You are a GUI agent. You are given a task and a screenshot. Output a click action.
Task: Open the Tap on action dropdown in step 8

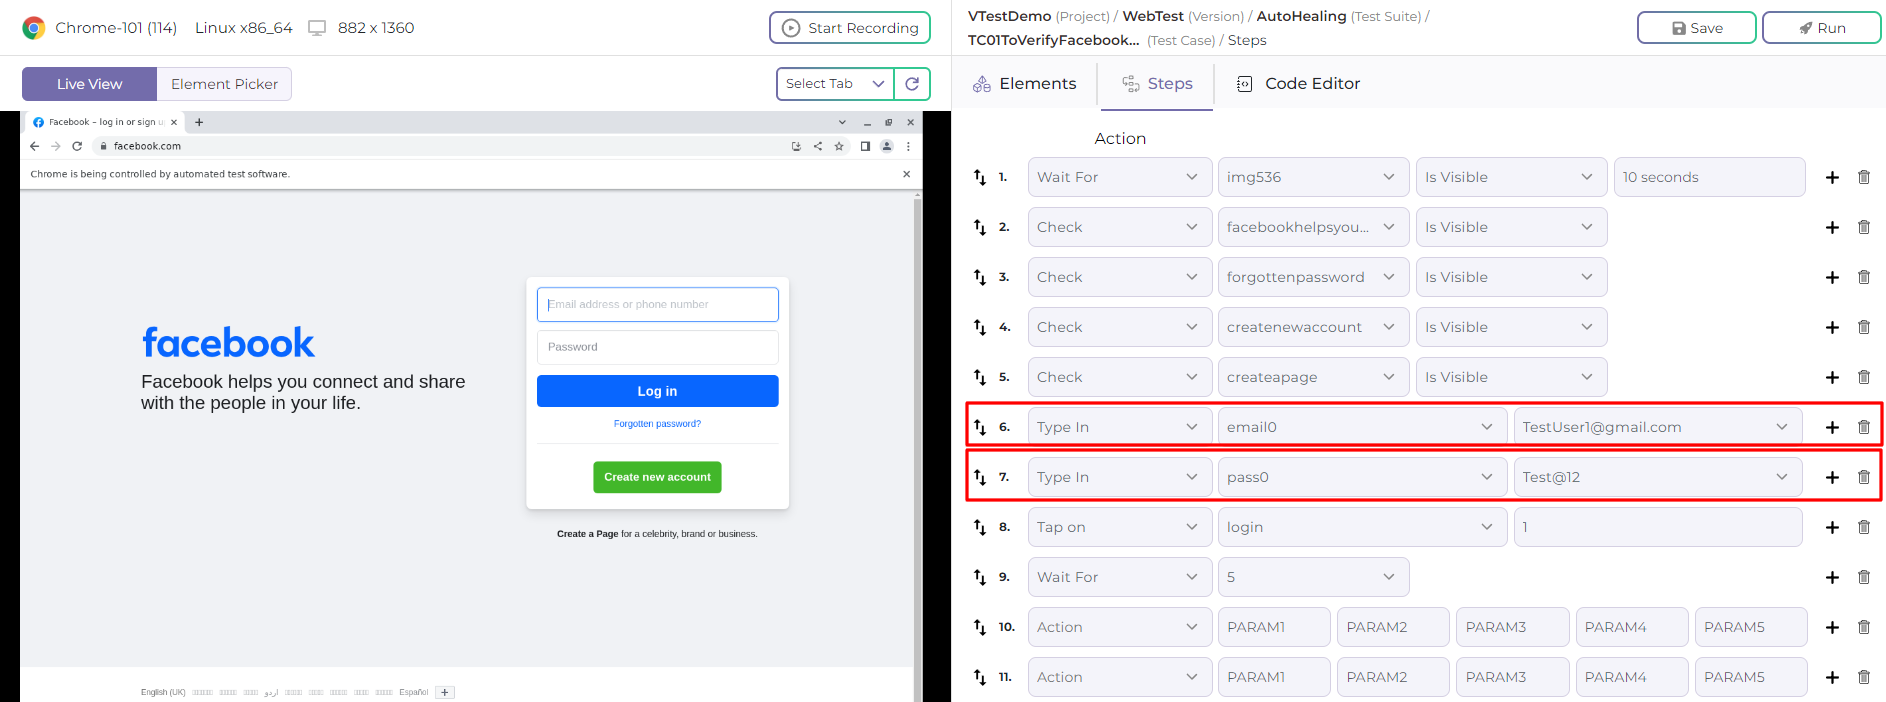tap(1120, 527)
